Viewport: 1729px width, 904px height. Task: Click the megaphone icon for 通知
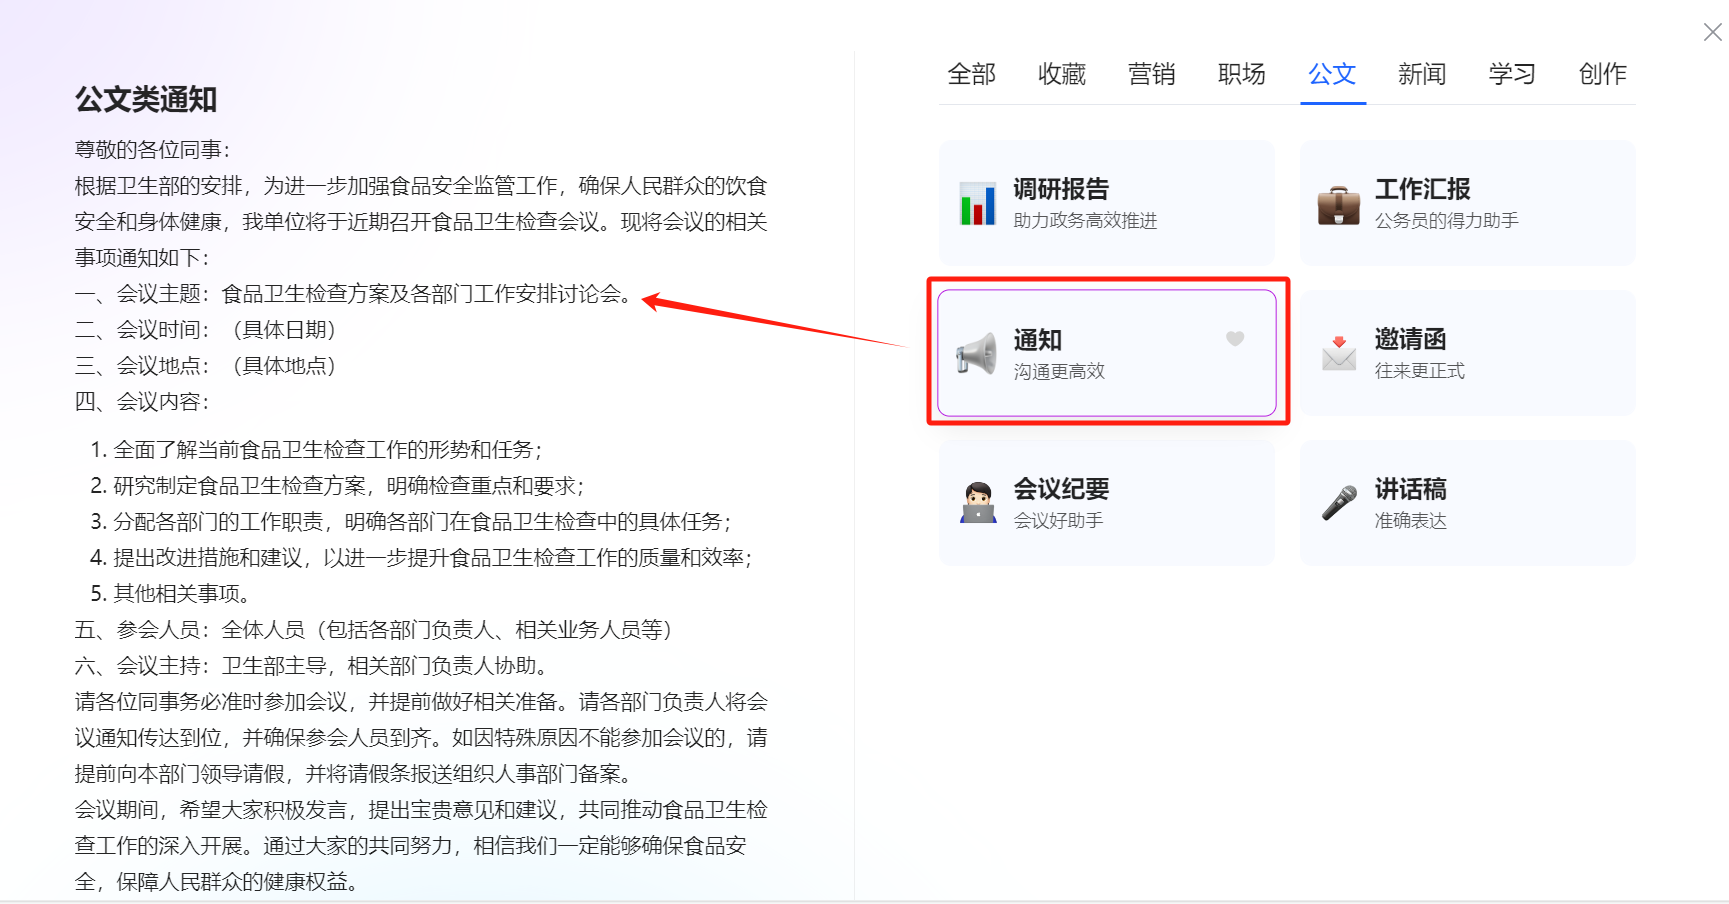[x=976, y=354]
